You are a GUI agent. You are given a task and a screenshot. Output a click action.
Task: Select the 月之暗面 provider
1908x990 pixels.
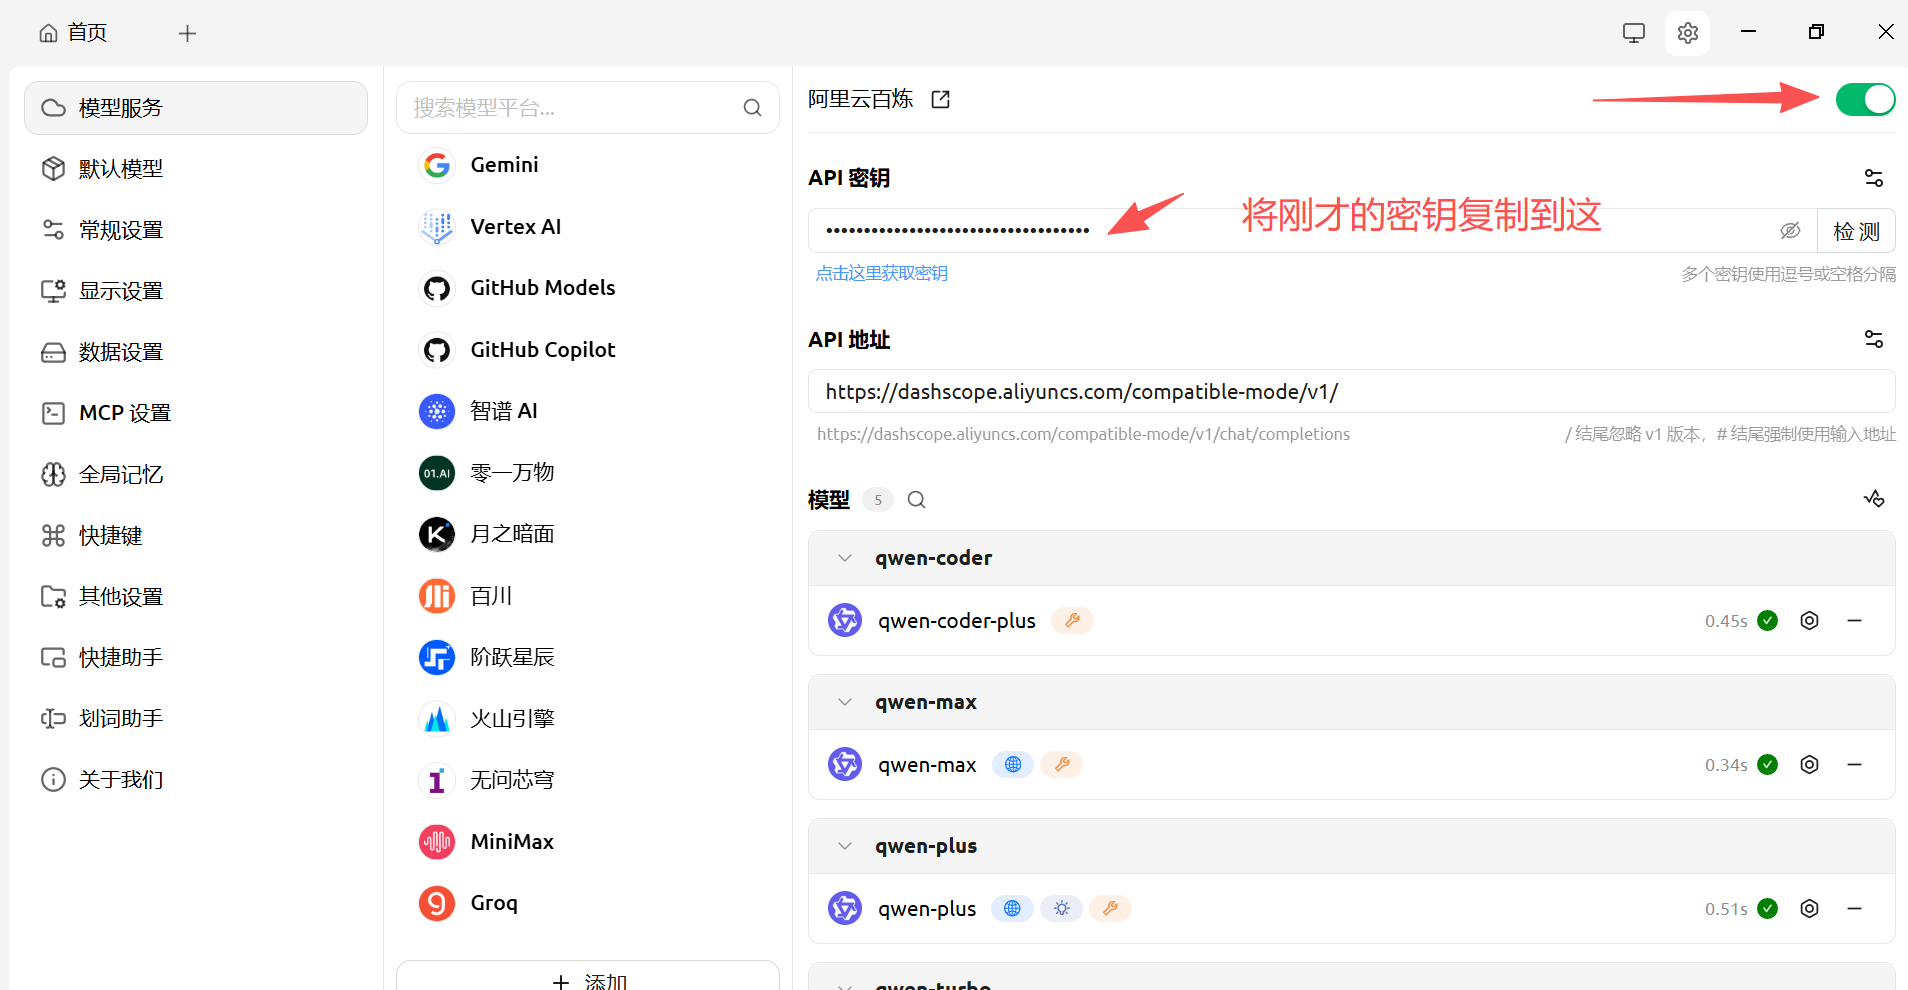588,534
